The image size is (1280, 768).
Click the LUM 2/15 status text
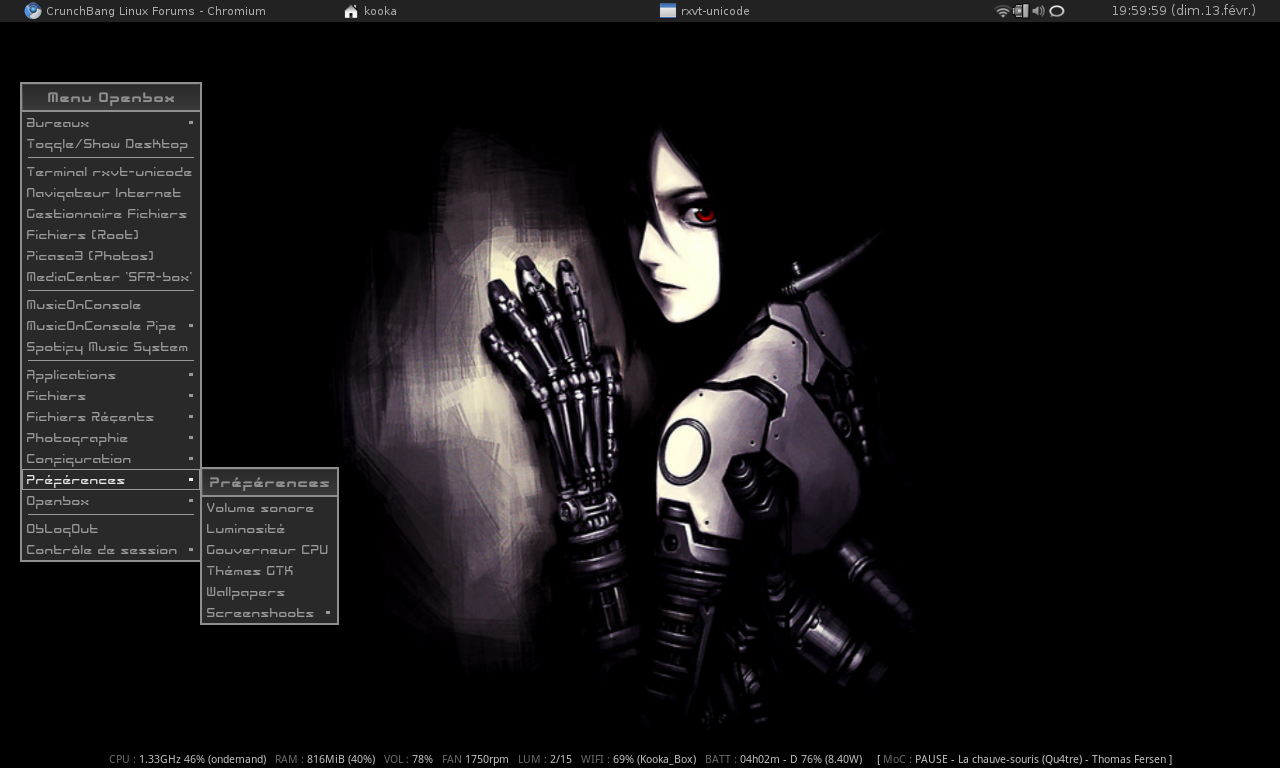545,759
